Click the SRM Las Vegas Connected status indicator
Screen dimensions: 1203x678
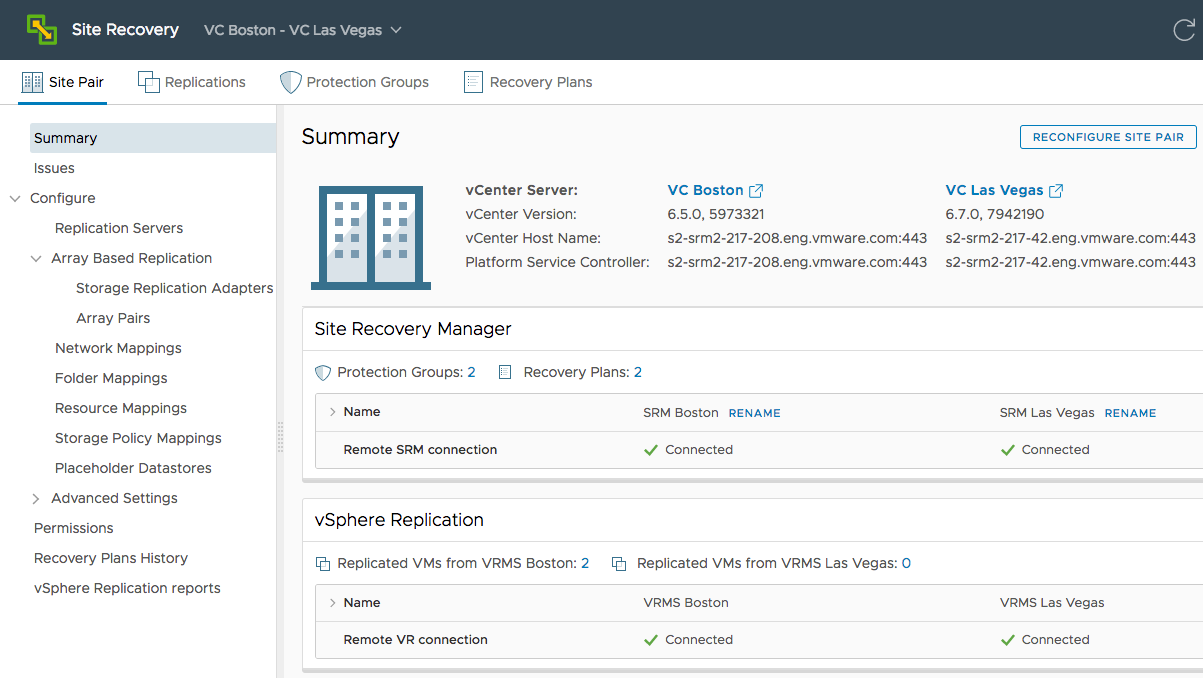[x=1007, y=449]
